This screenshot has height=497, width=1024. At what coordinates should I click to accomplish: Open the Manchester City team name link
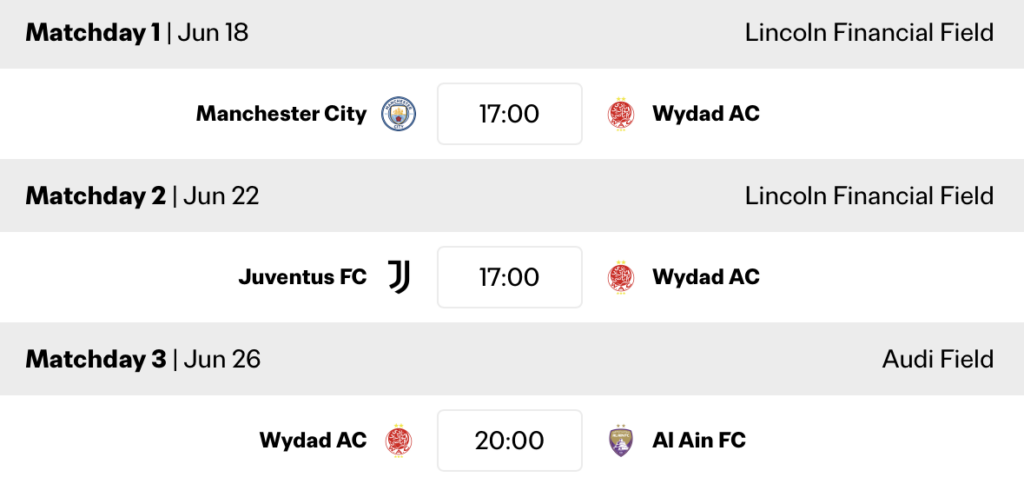pos(281,114)
